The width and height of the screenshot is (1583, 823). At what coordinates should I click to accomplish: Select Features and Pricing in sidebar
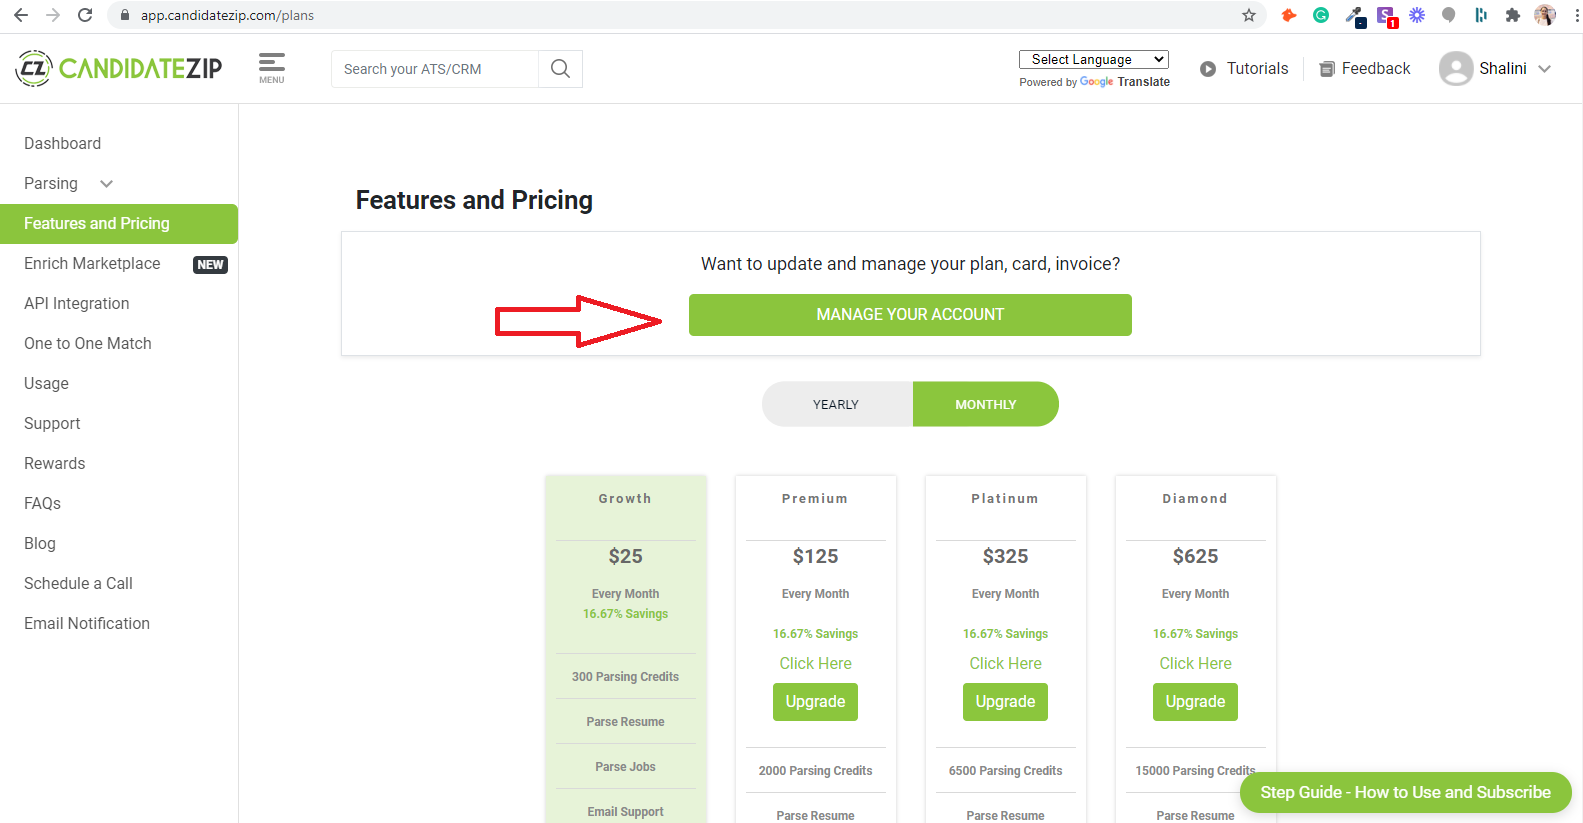coord(119,224)
